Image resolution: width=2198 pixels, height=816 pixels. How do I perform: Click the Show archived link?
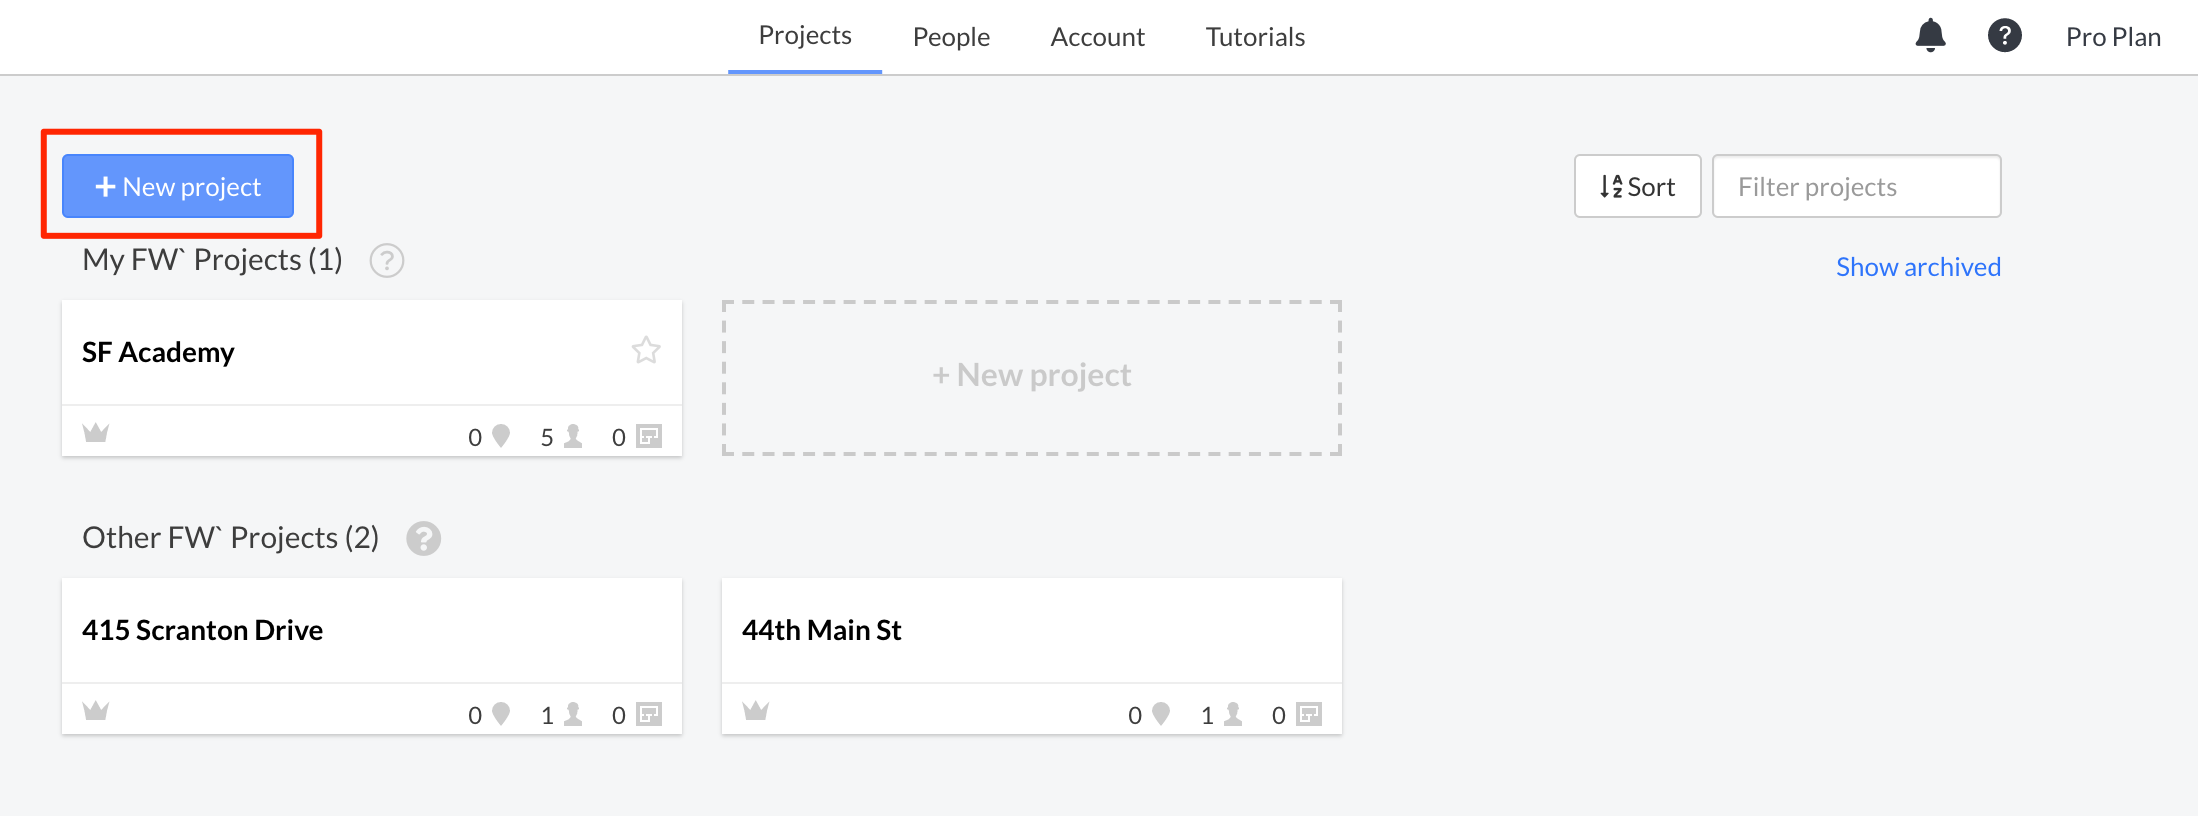coord(1918,267)
